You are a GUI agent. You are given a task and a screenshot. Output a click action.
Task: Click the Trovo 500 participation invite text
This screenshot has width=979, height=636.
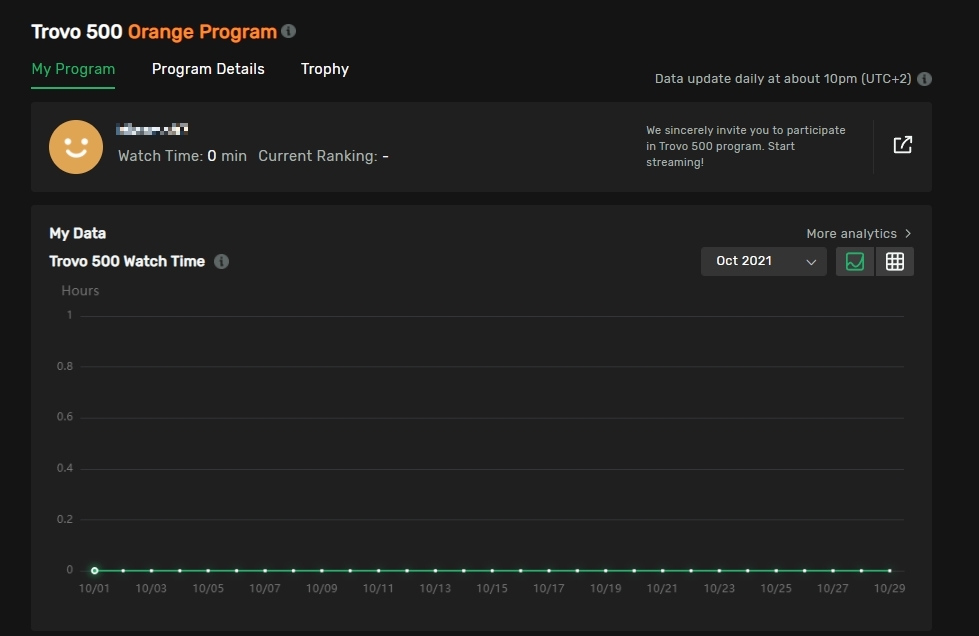(745, 146)
